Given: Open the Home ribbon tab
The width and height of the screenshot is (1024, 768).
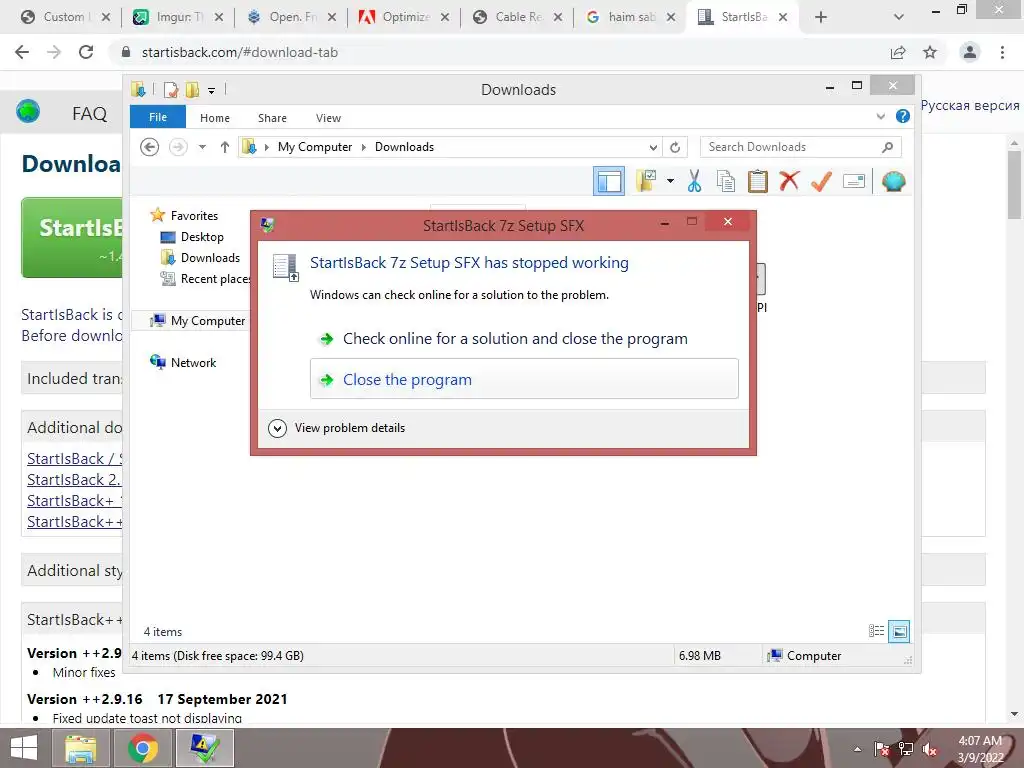Looking at the screenshot, I should [x=215, y=118].
